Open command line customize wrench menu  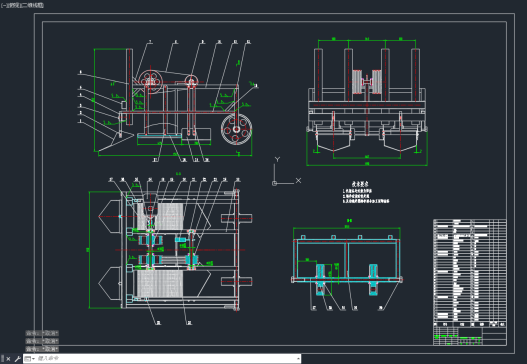[x=17, y=359]
